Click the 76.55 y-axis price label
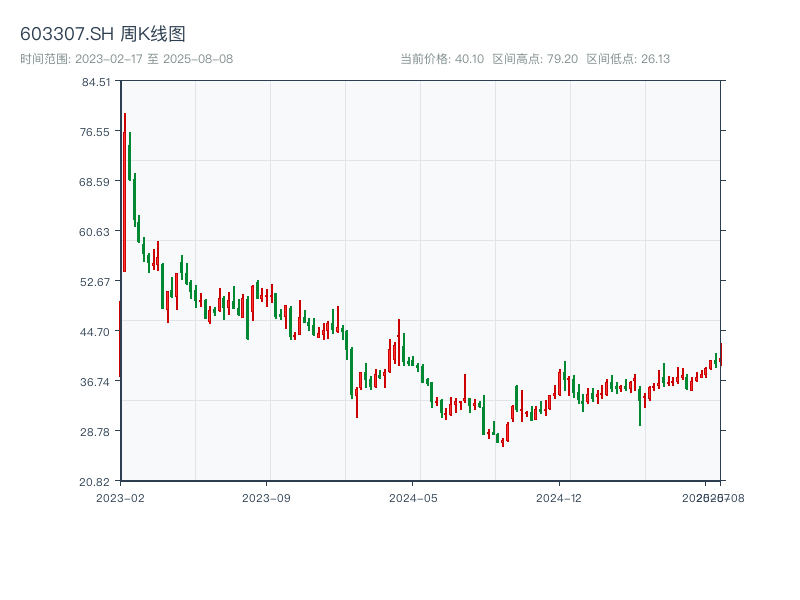The image size is (800, 600). click(x=97, y=132)
